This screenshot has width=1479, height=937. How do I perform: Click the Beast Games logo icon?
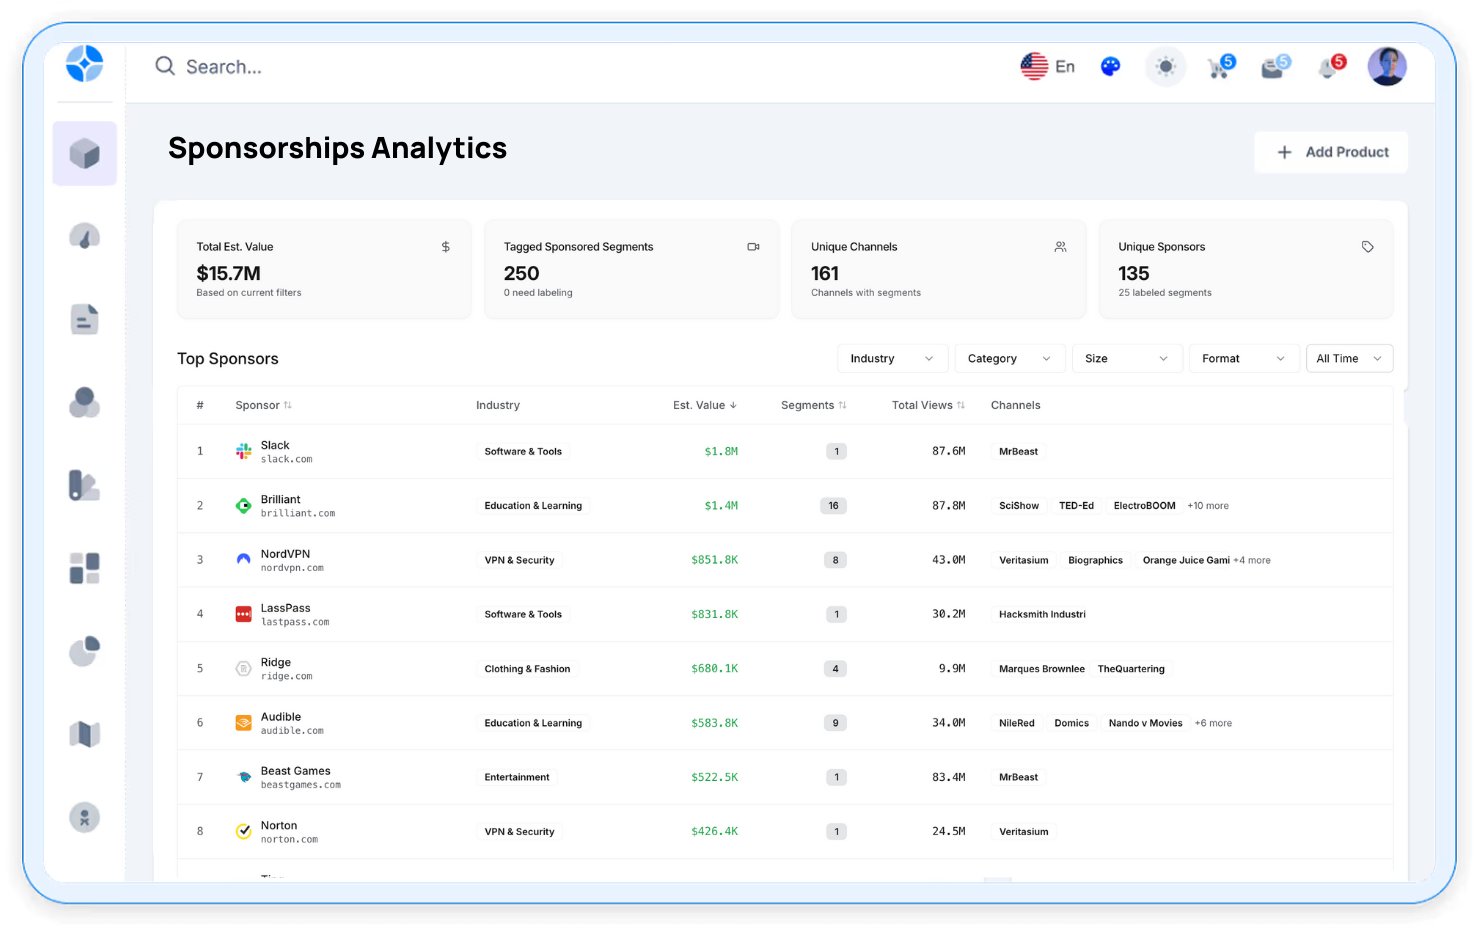click(243, 777)
